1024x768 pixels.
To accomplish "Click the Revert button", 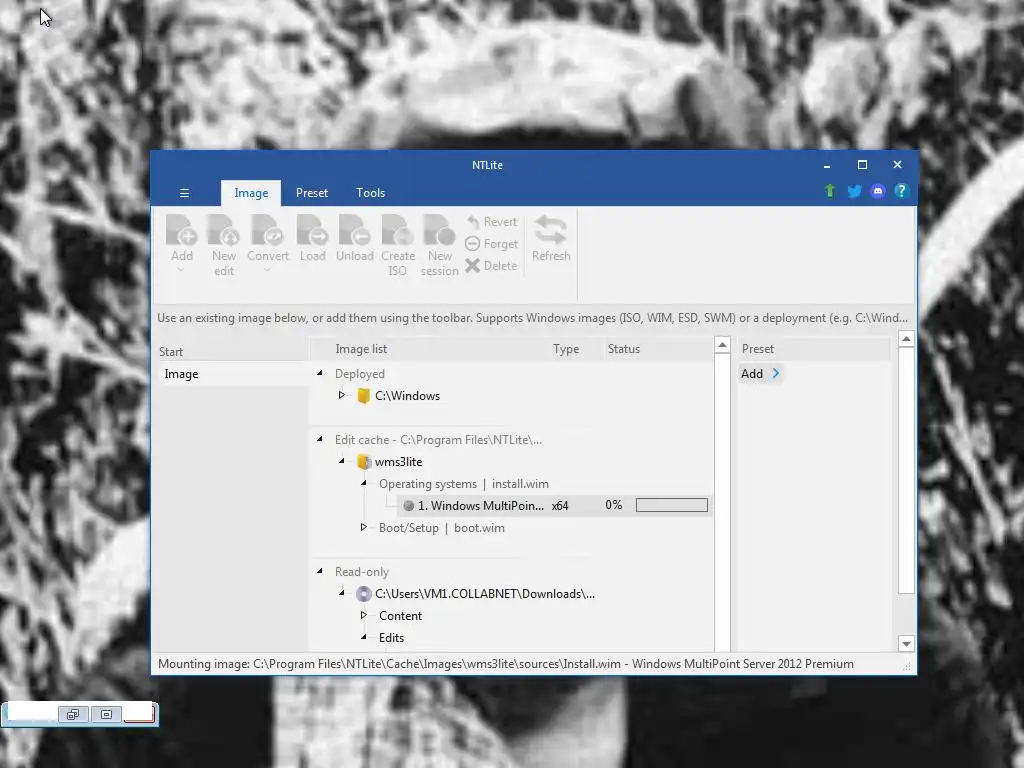I will click(x=492, y=222).
